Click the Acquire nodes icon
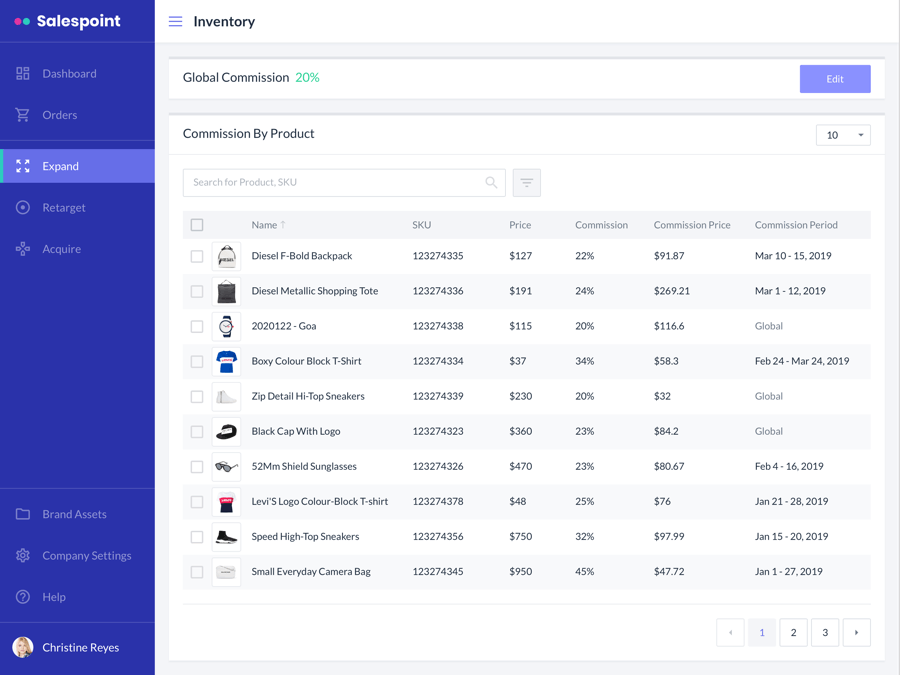Viewport: 900px width, 675px height. (22, 249)
